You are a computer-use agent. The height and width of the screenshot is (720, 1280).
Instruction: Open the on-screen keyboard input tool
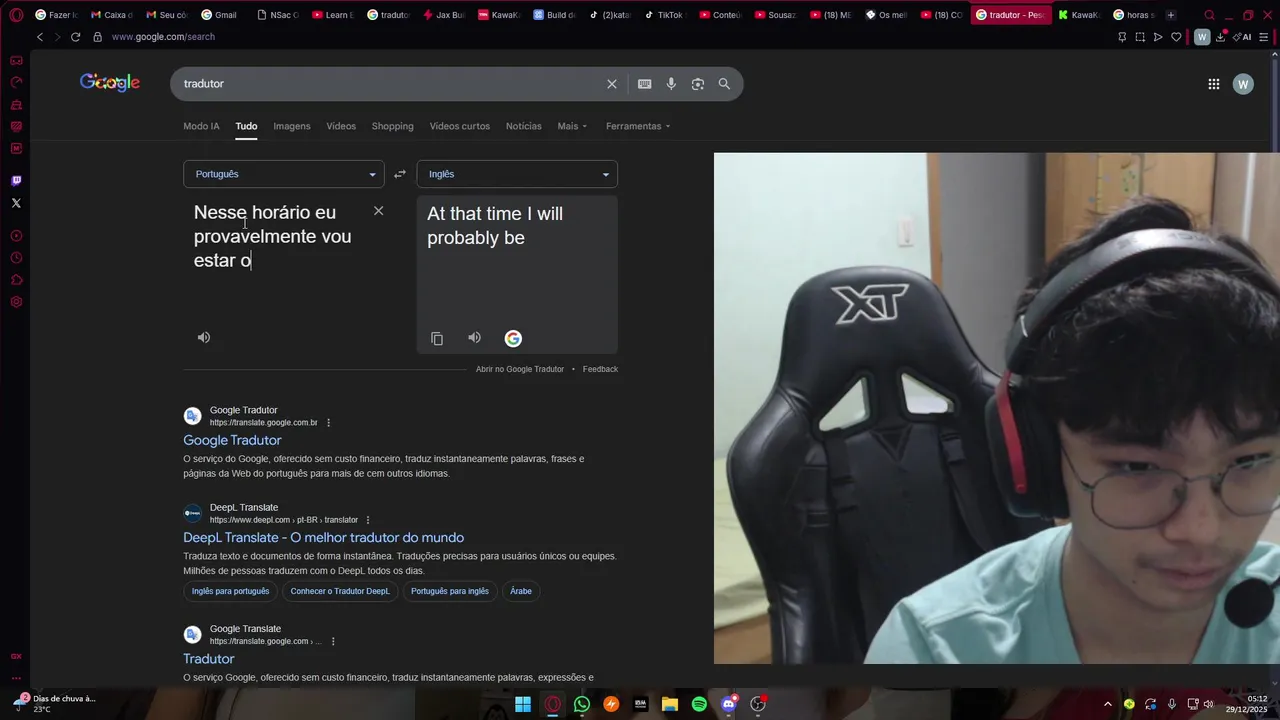click(645, 84)
